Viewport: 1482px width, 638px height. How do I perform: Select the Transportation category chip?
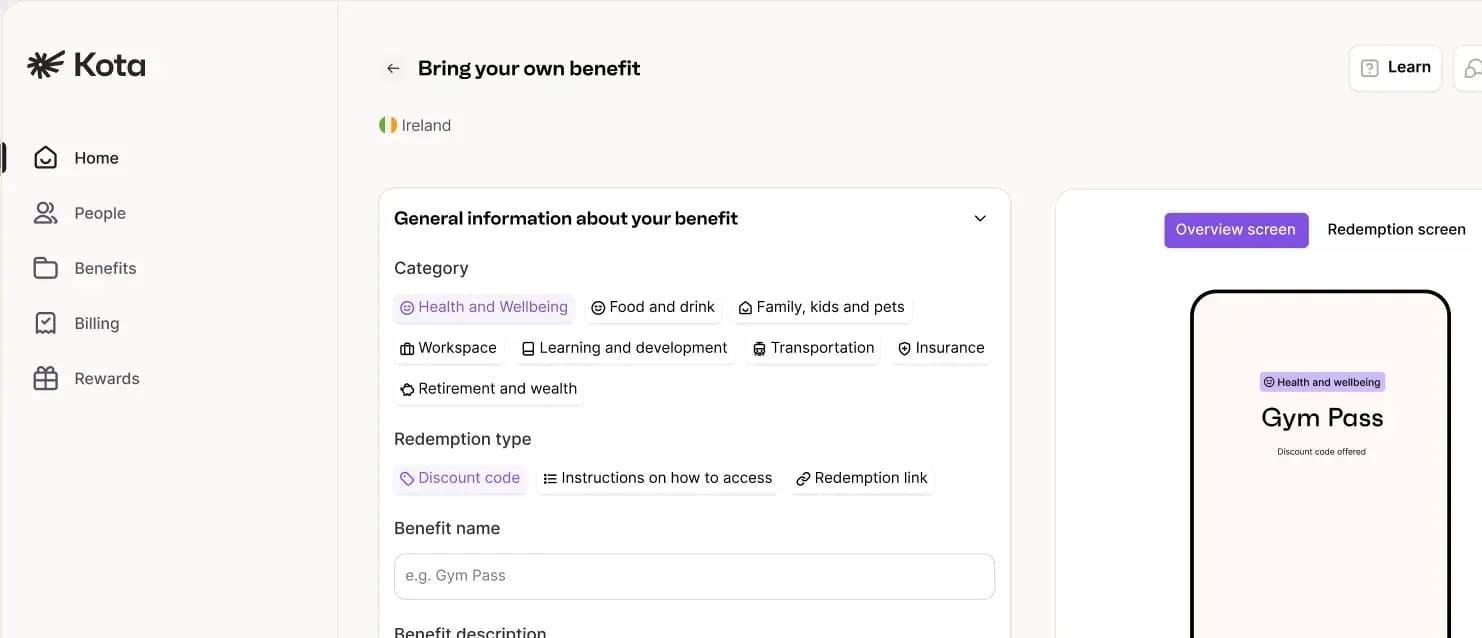(813, 348)
